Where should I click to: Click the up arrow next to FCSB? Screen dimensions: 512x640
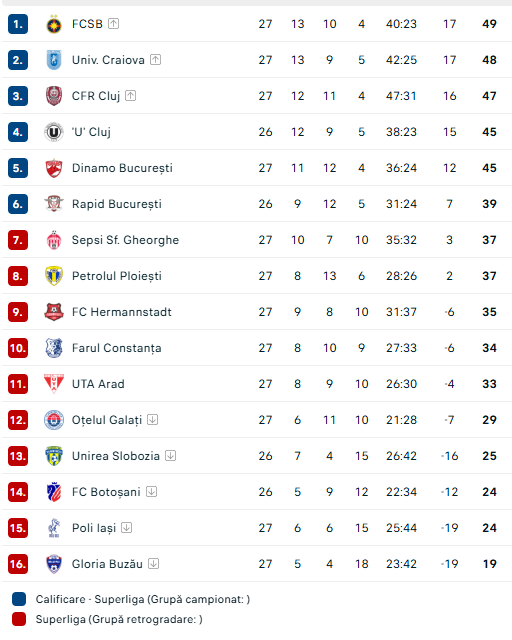[x=114, y=24]
